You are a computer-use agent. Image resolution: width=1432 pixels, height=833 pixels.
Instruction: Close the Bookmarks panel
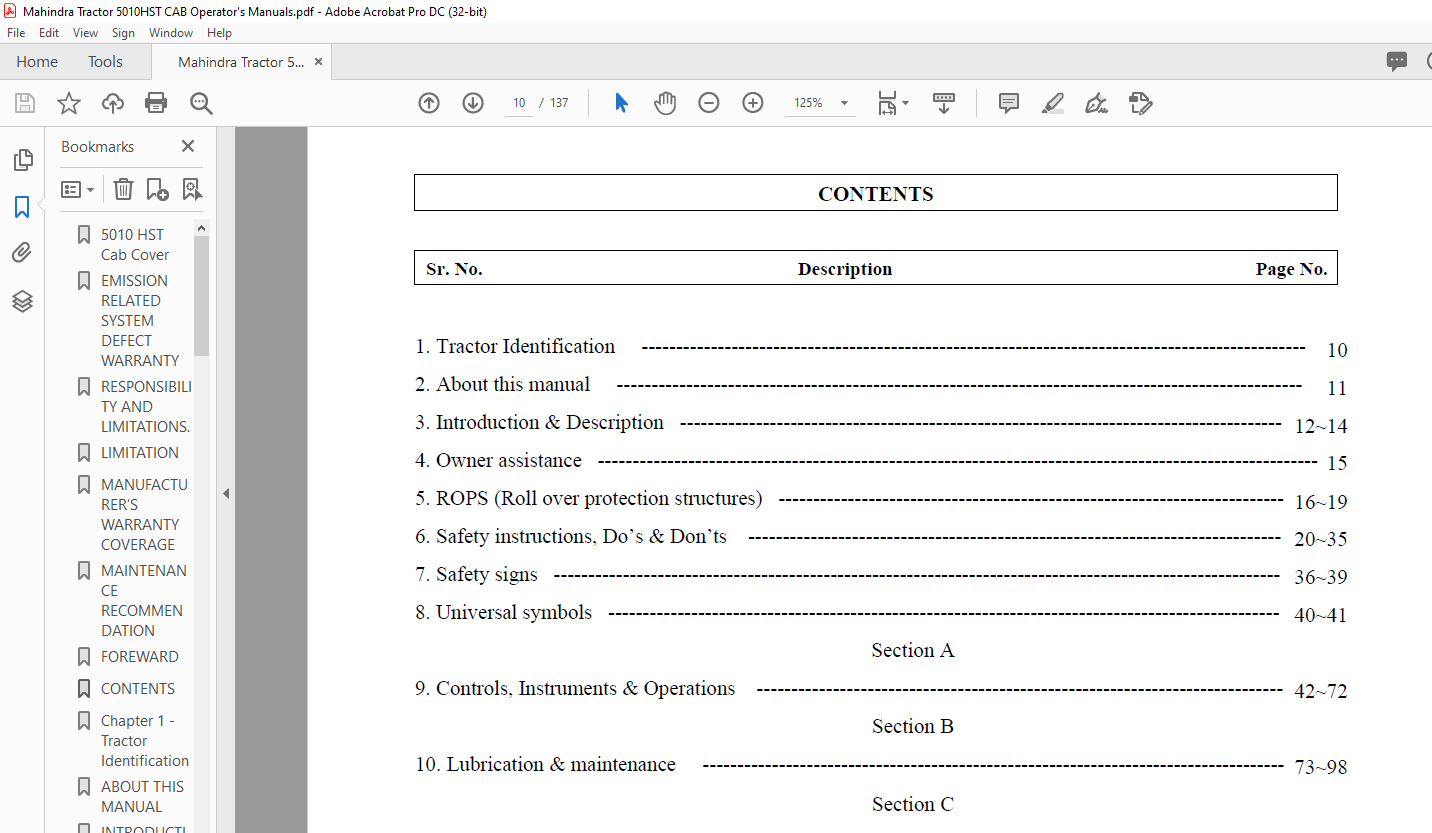[x=187, y=146]
